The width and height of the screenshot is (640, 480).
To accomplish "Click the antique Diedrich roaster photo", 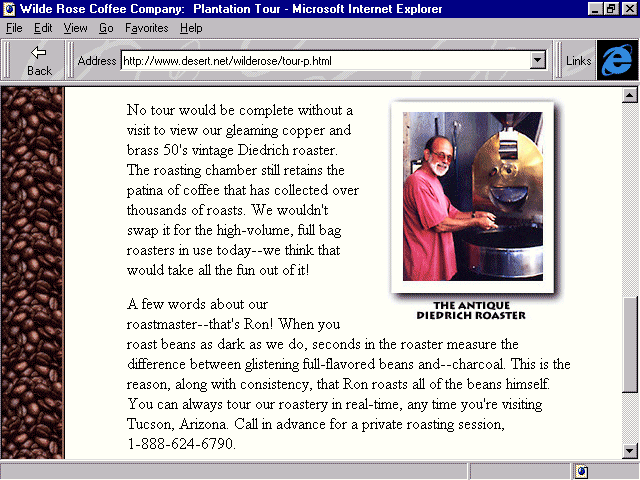I will [x=473, y=196].
